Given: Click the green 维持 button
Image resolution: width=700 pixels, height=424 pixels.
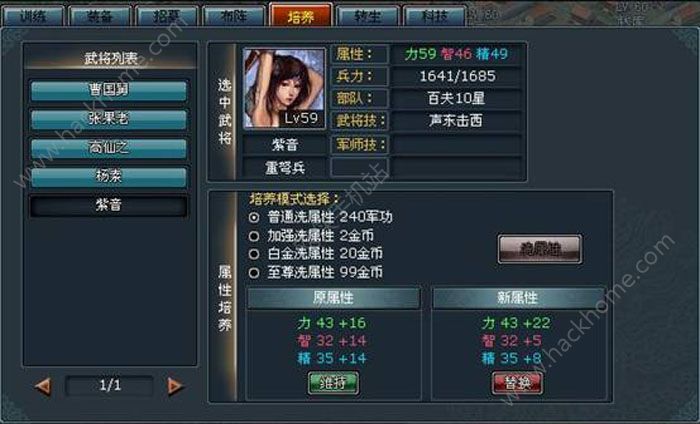Looking at the screenshot, I should (333, 383).
